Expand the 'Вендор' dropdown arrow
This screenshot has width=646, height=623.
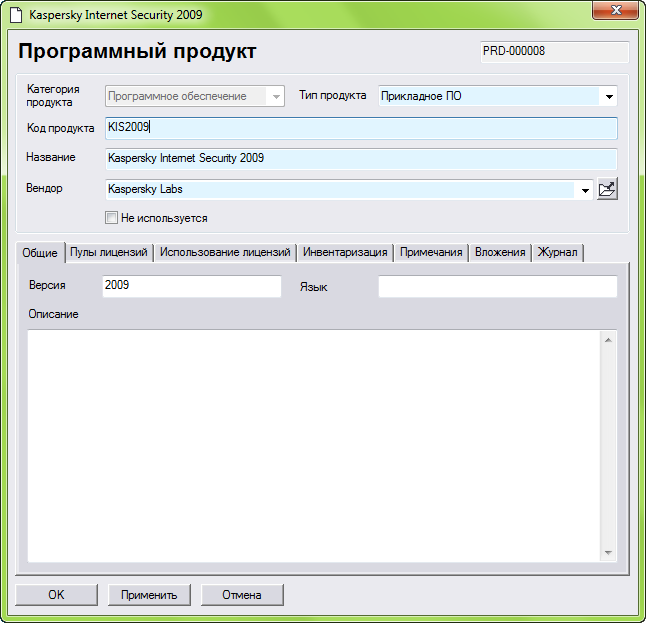coord(585,190)
